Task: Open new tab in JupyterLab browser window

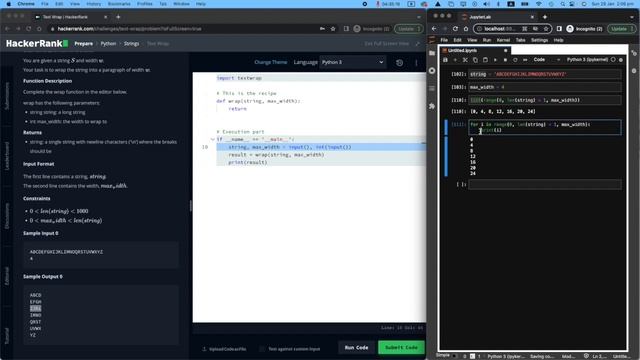Action: 544,17
